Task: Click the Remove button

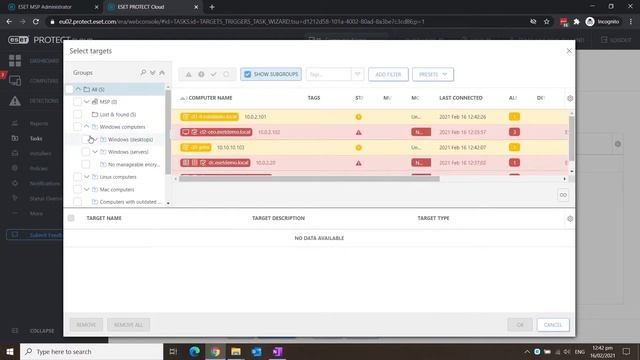Action: (x=86, y=325)
